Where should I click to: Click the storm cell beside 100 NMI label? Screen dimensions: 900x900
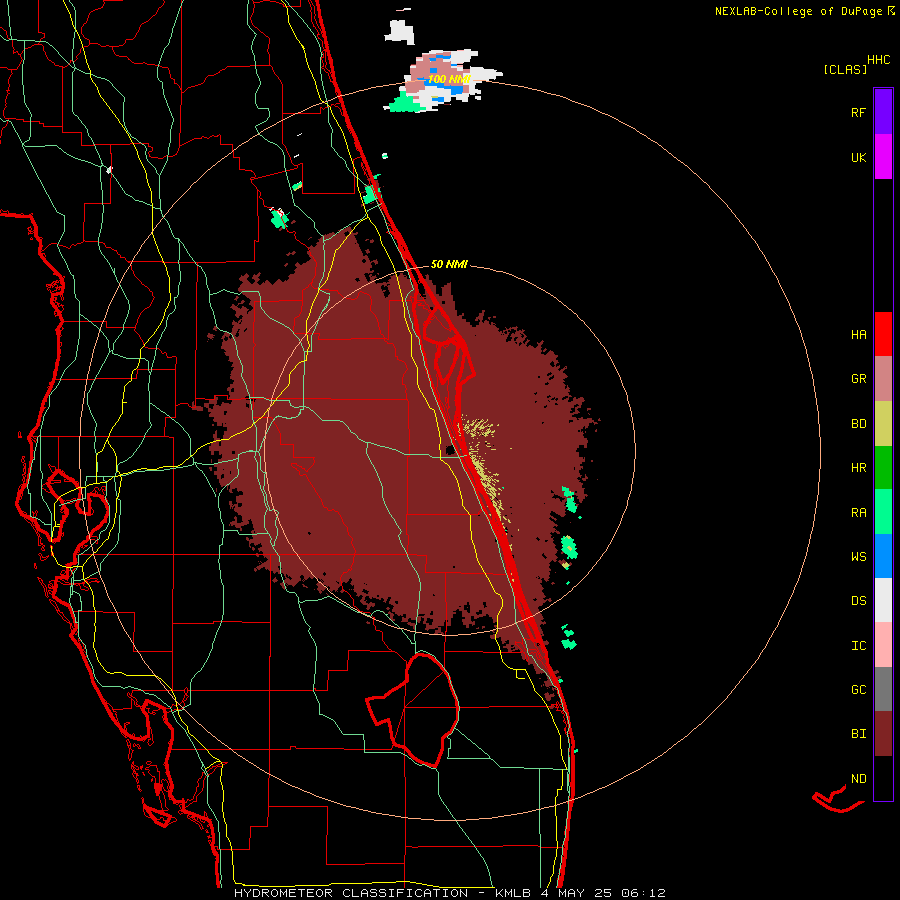pyautogui.click(x=443, y=80)
